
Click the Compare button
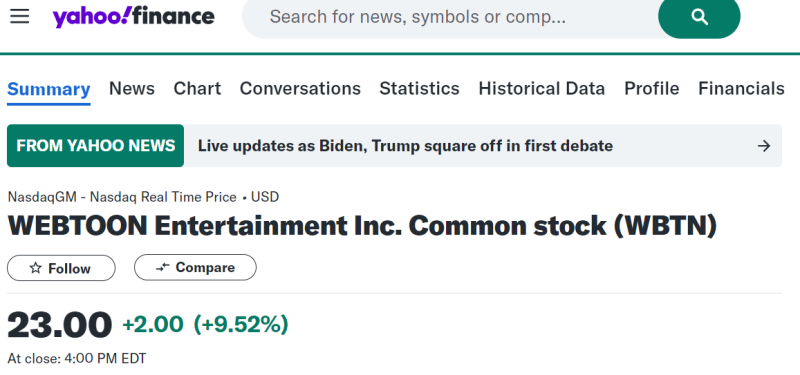tap(195, 267)
